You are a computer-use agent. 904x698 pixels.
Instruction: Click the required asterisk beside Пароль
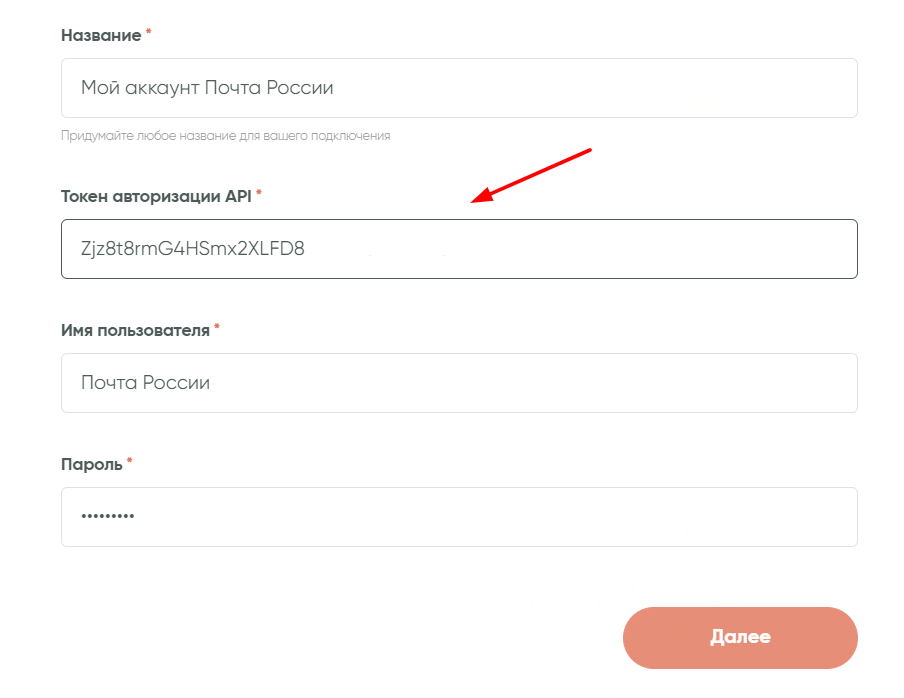(x=129, y=463)
